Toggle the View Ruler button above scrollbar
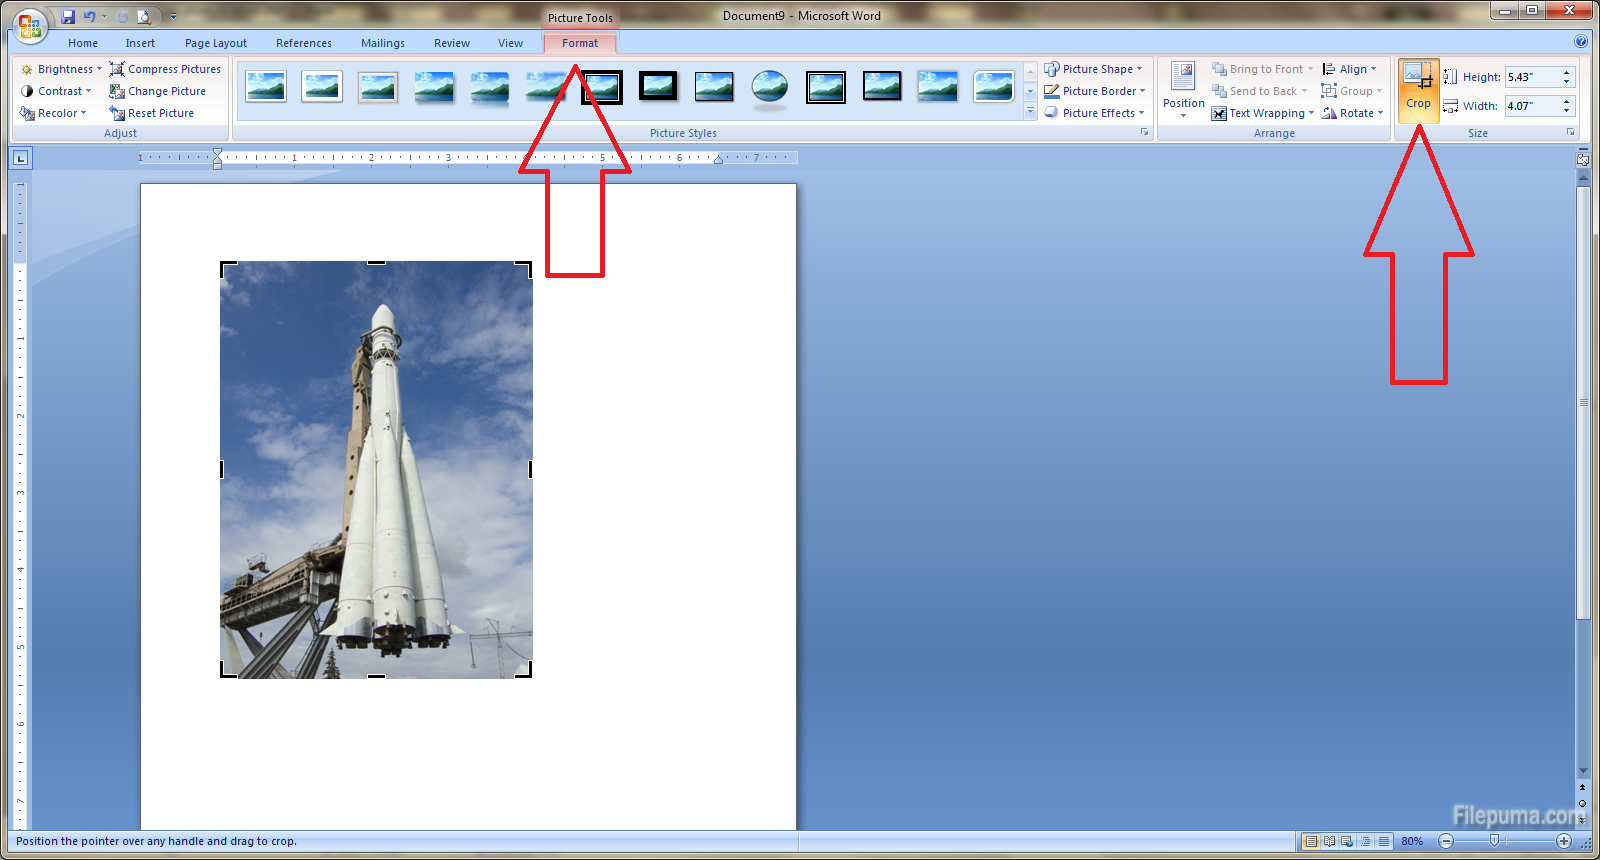The height and width of the screenshot is (860, 1600). coord(1583,158)
